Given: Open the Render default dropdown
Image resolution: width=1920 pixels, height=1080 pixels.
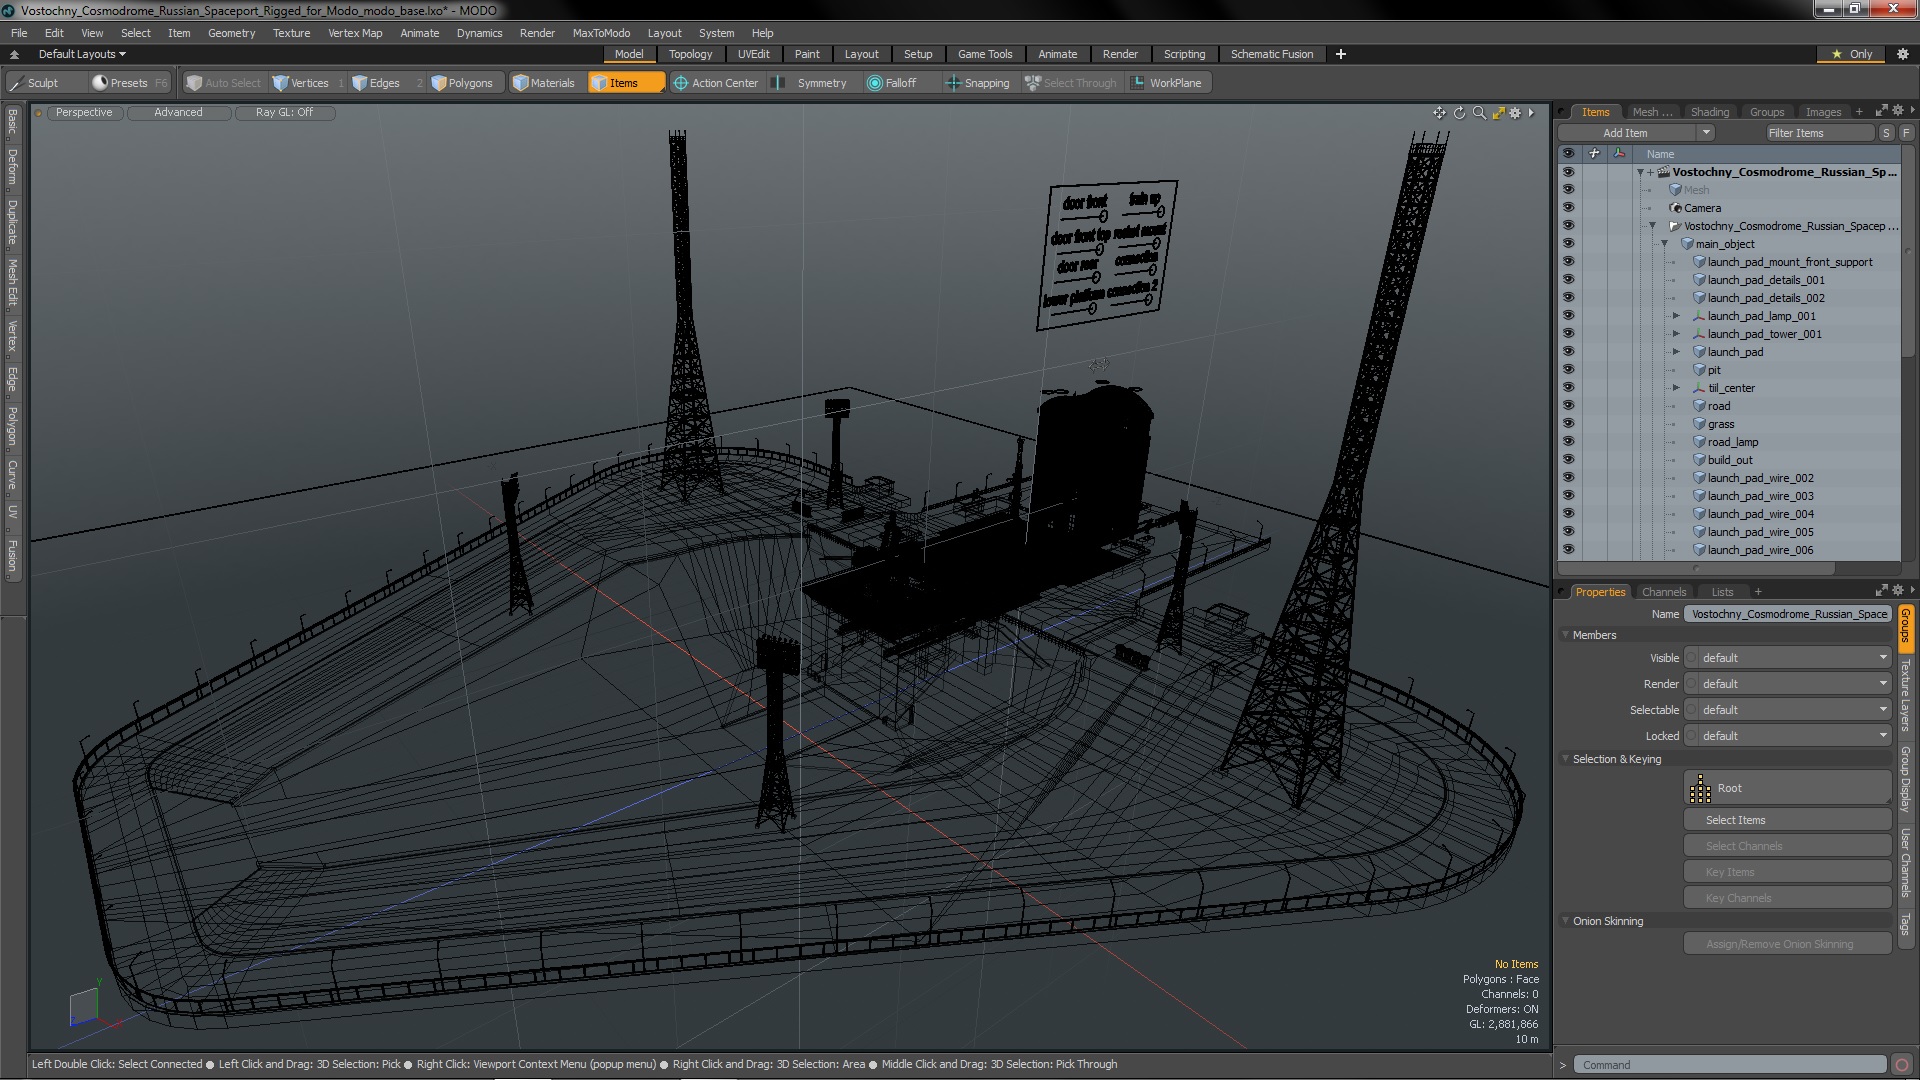Looking at the screenshot, I should 1789,684.
